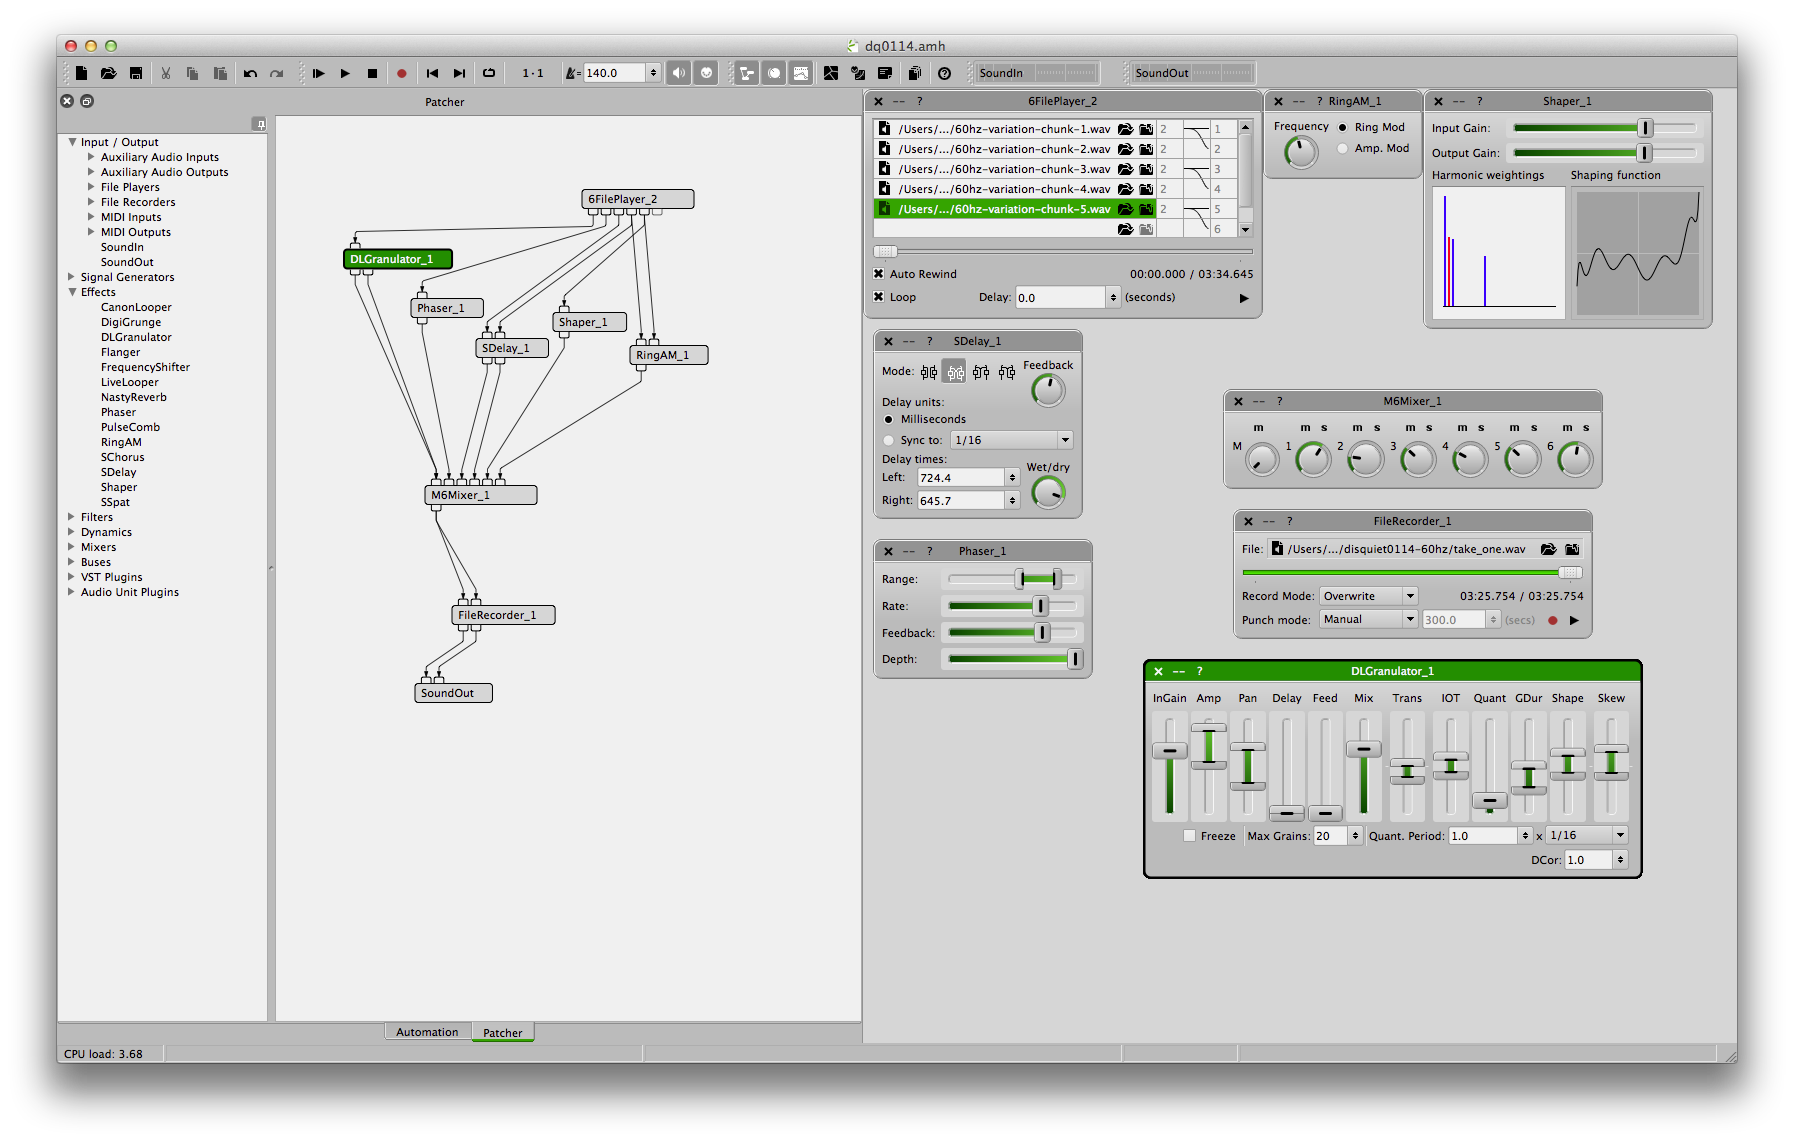Enable the Freeze checkbox in DLGranulator_1

point(1189,836)
